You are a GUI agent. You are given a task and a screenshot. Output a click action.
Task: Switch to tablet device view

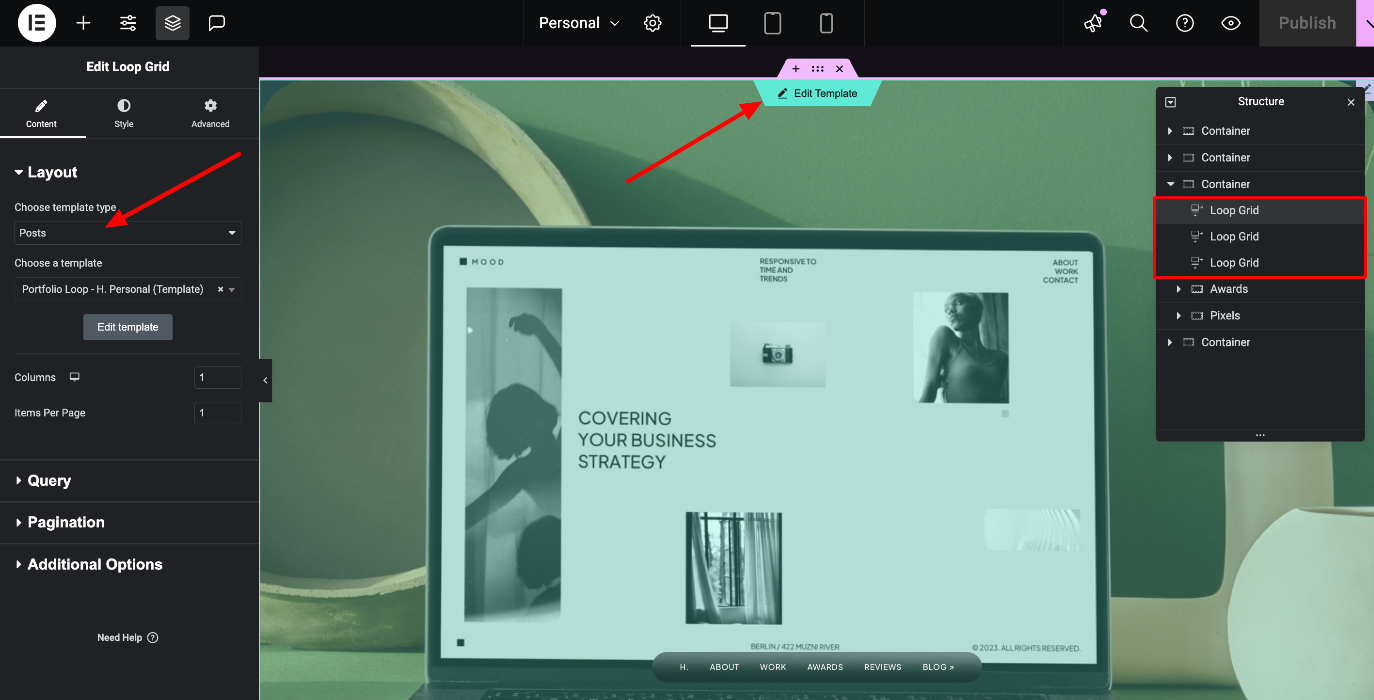coord(772,23)
